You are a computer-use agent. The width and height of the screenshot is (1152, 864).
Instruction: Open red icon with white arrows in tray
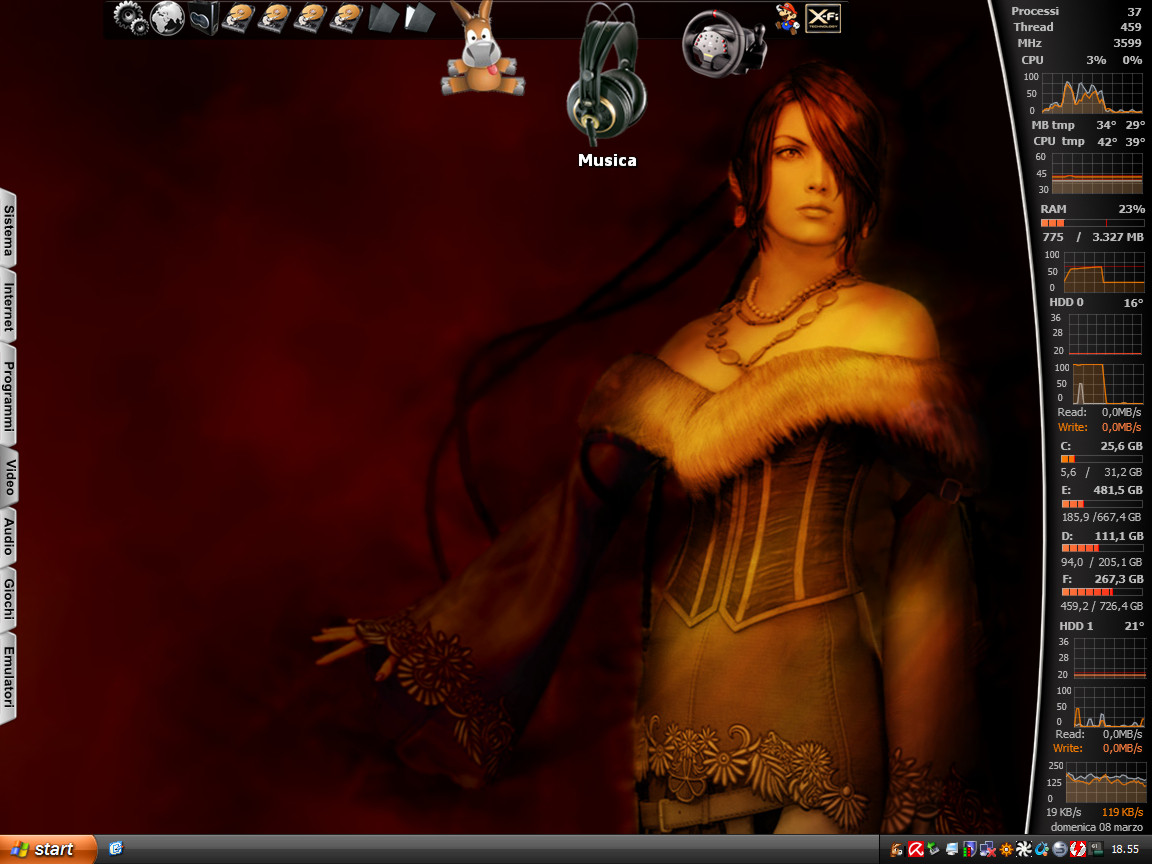pyautogui.click(x=1078, y=849)
